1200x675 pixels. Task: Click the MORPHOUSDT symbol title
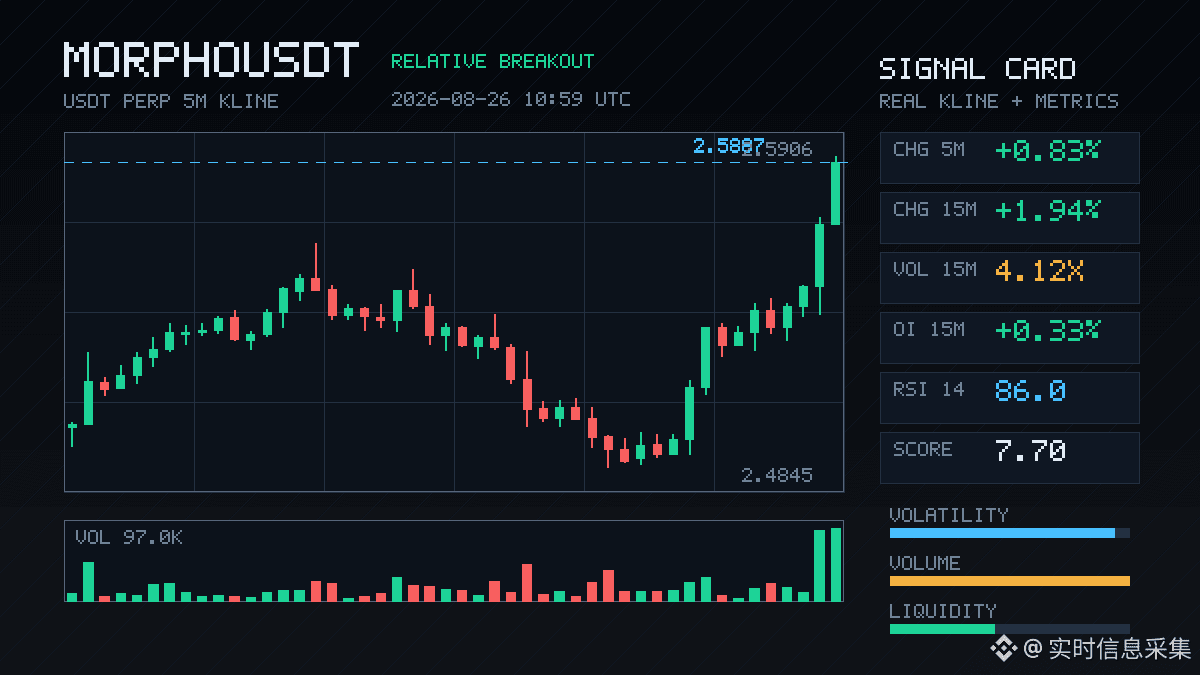(x=211, y=61)
